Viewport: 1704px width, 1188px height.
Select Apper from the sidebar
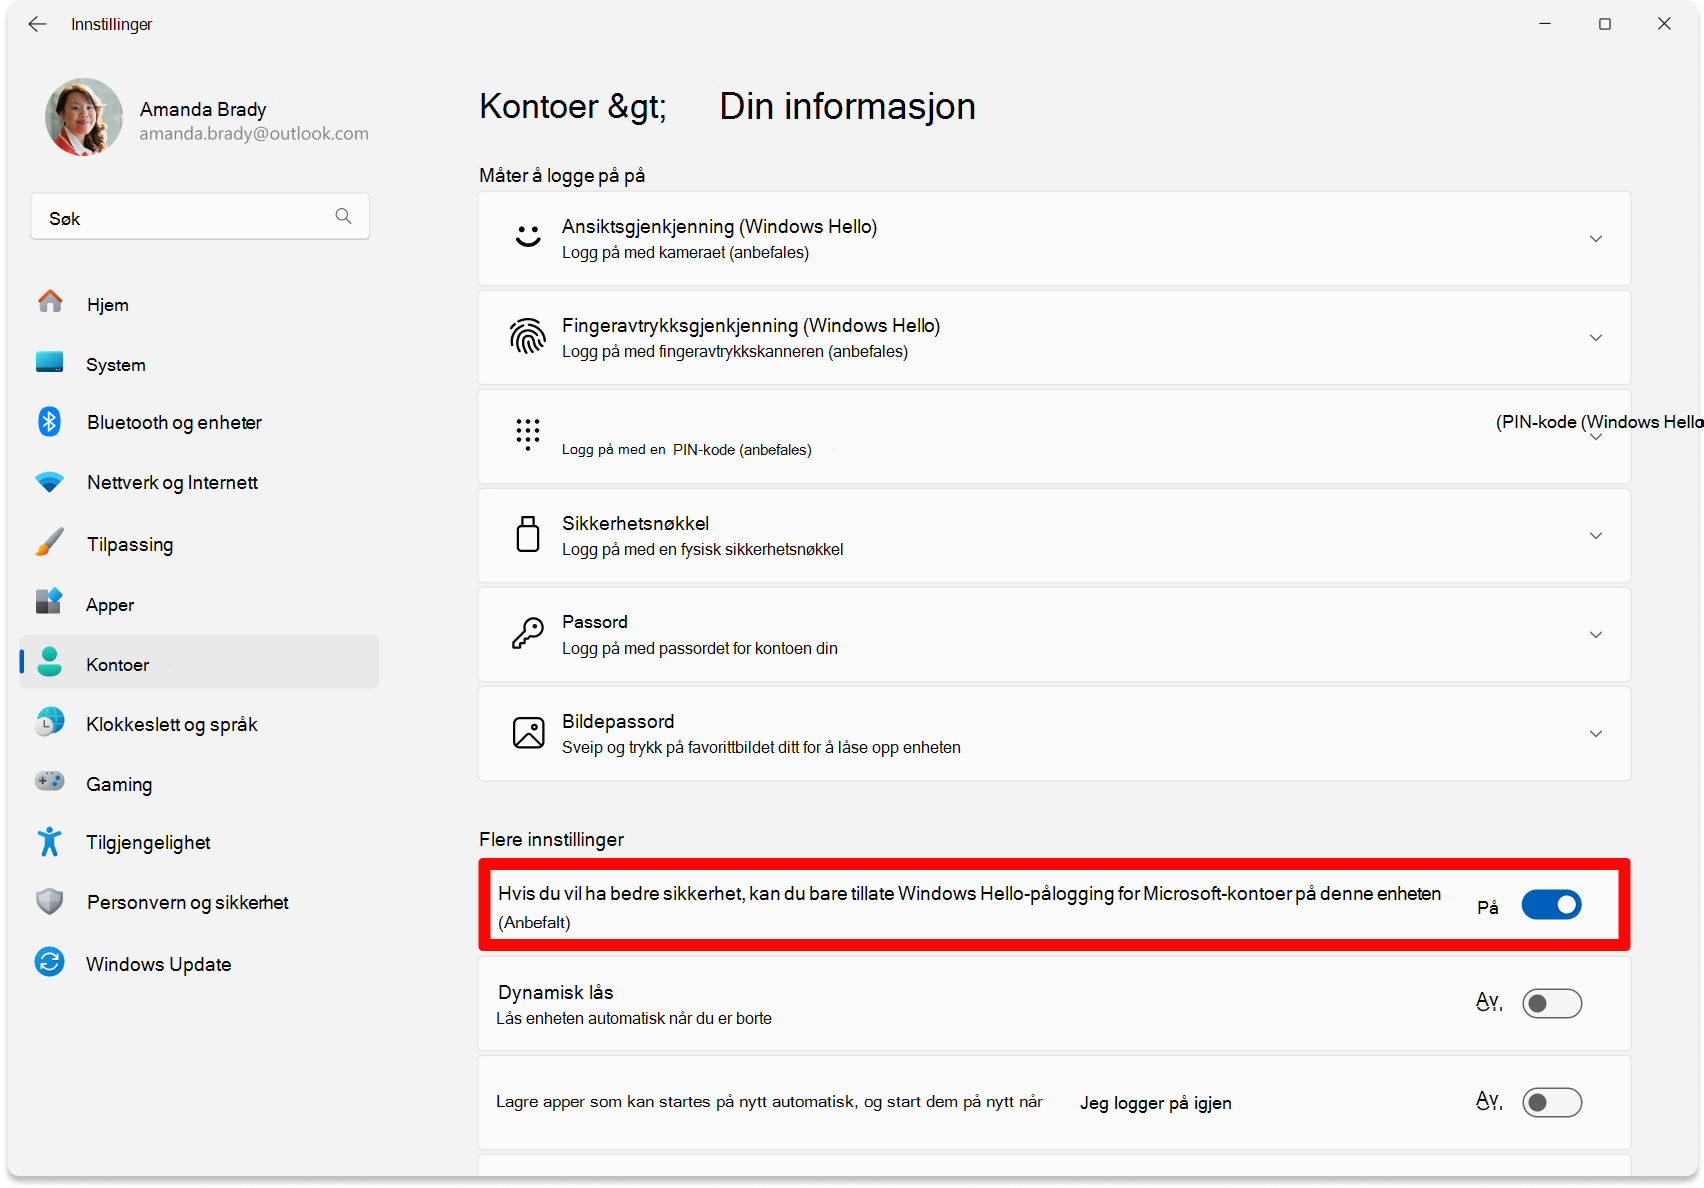coord(200,604)
